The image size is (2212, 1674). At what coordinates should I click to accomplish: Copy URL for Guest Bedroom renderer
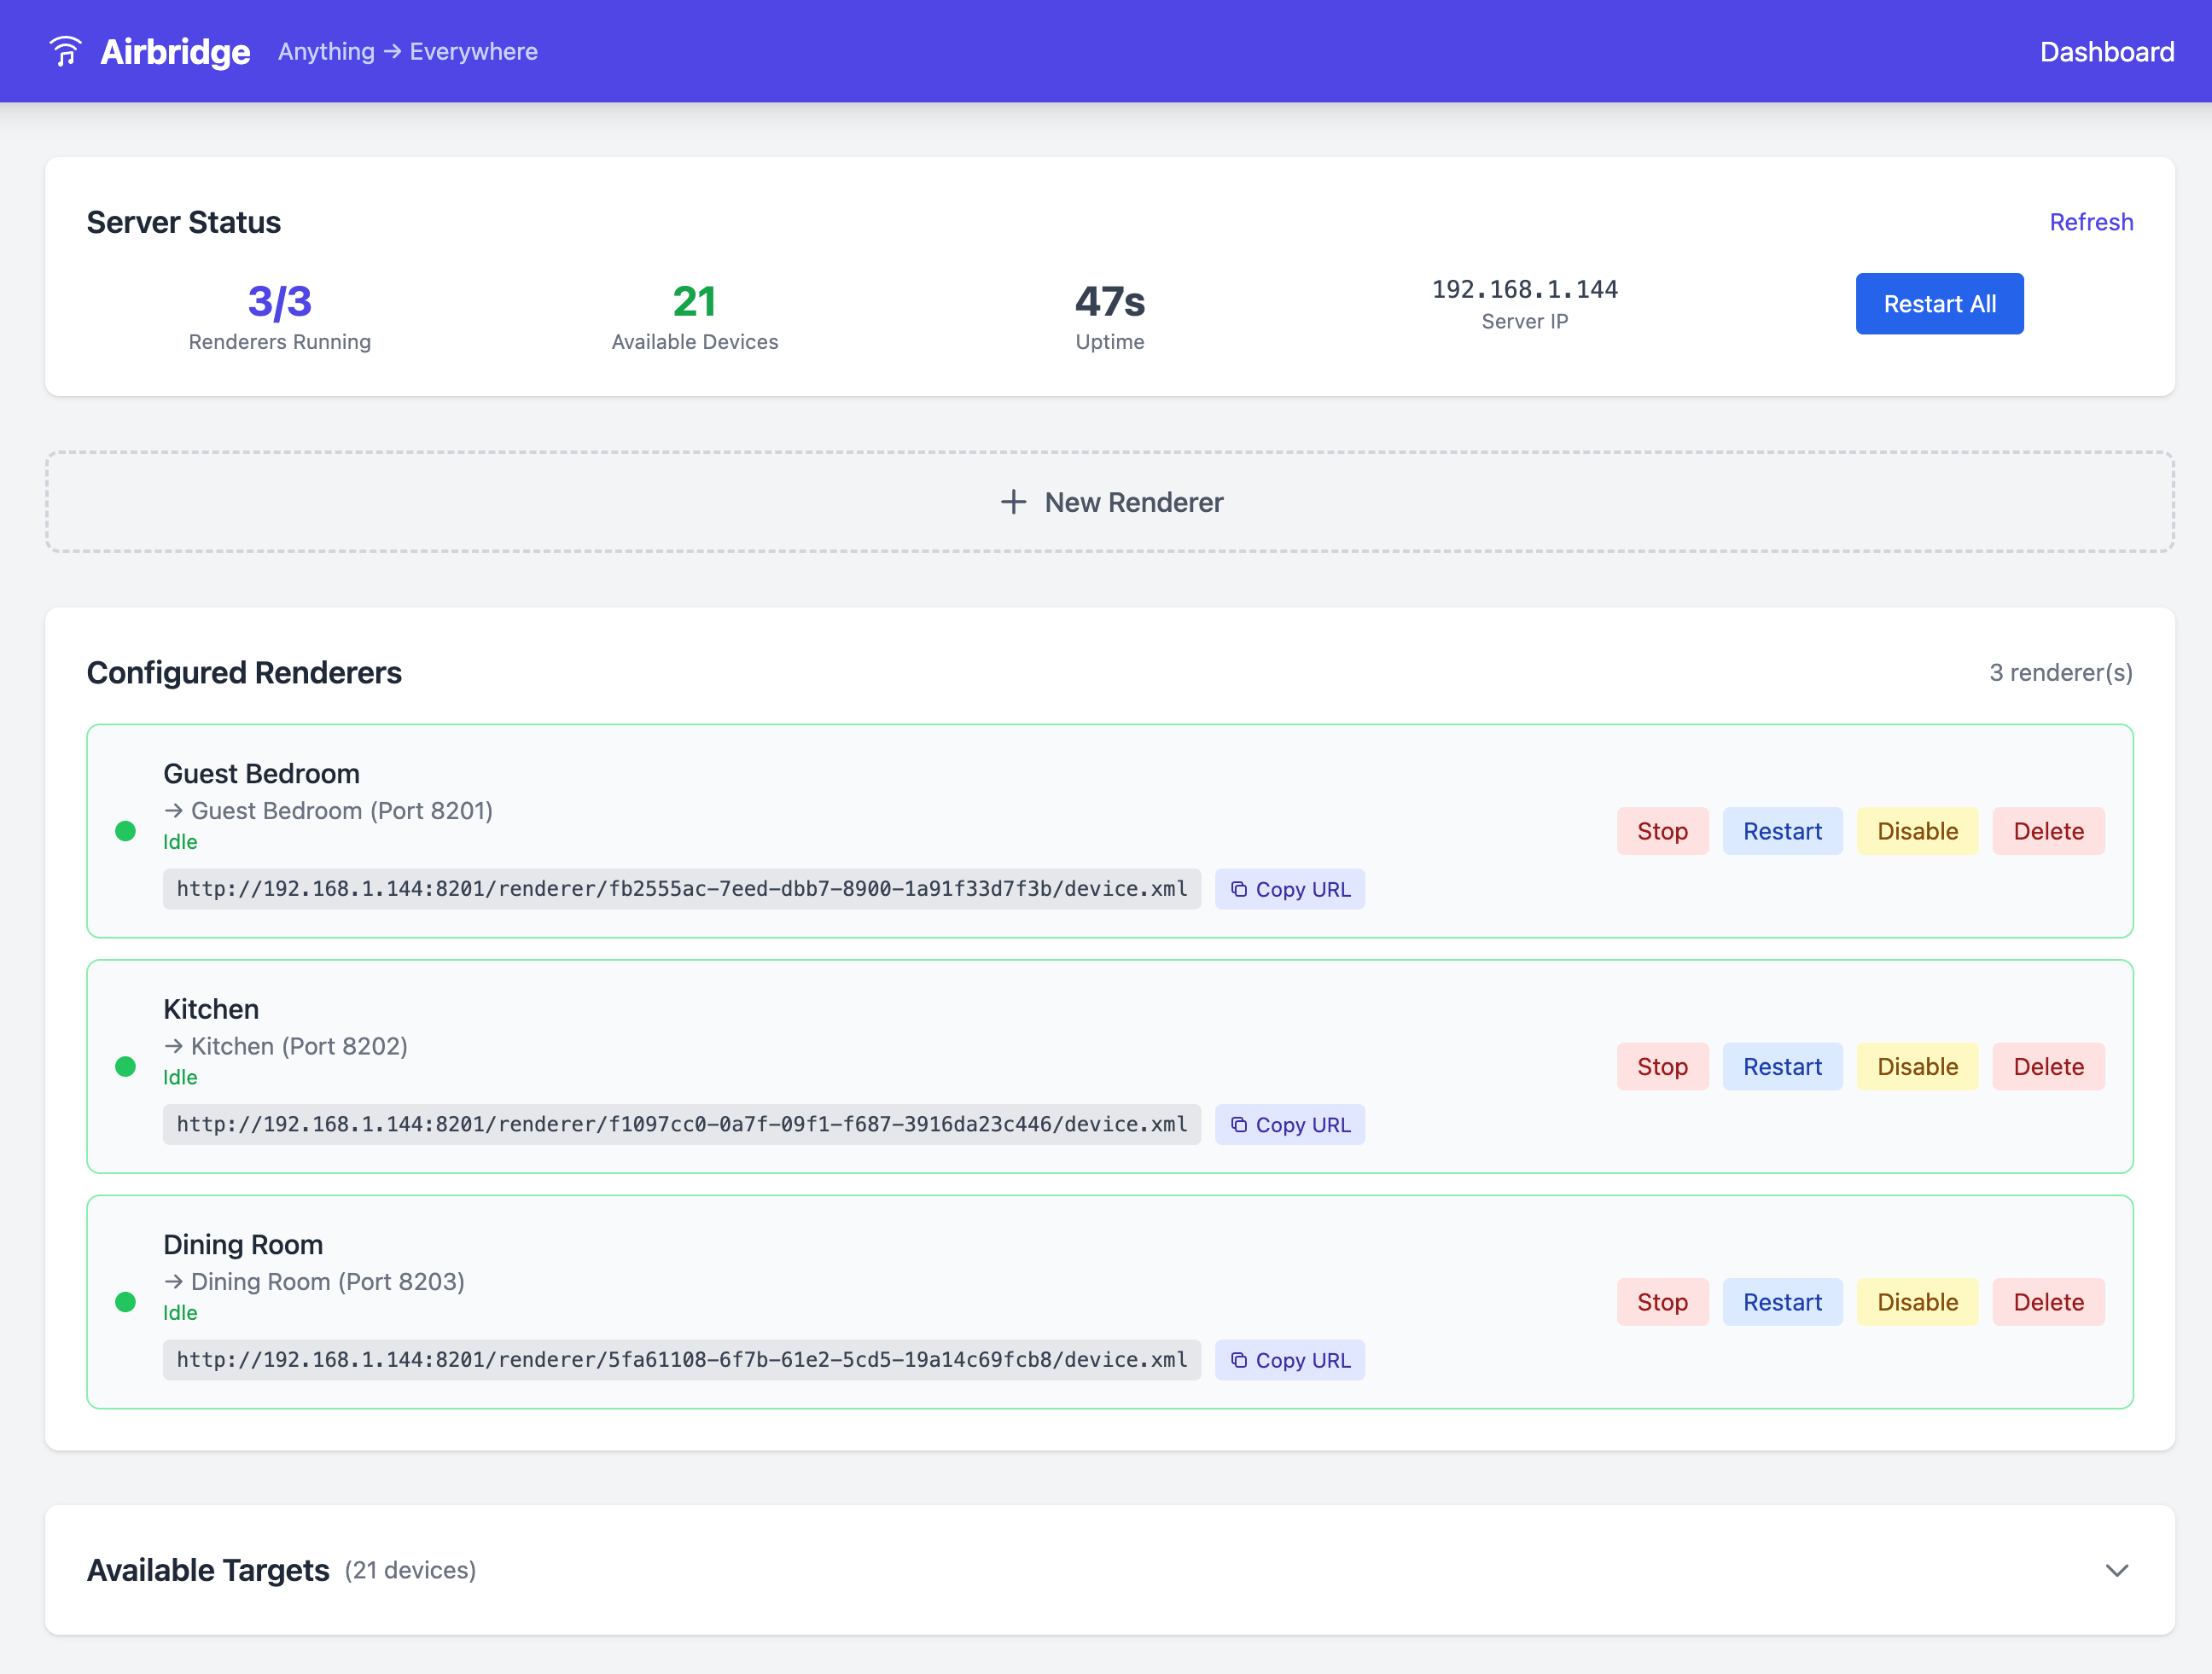point(1289,889)
